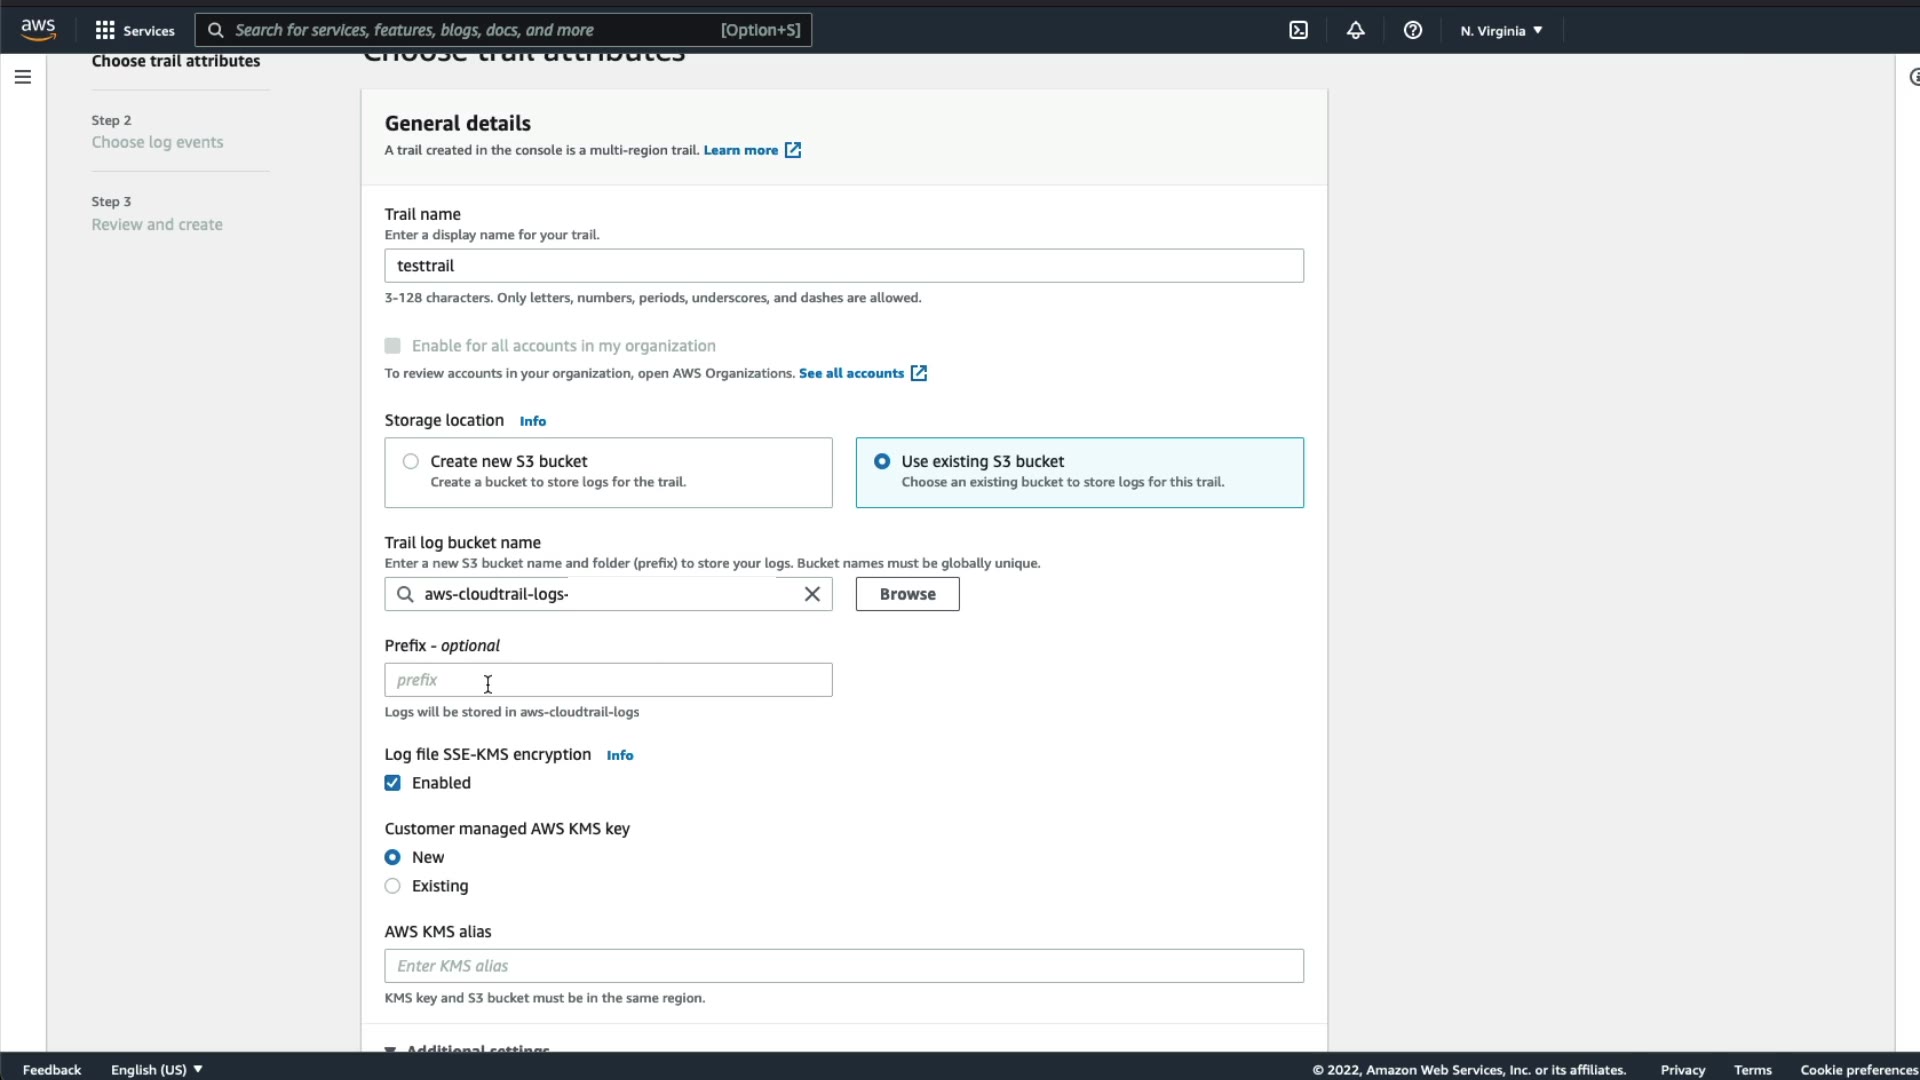Open the English (US) language dropdown
Image resolution: width=1920 pixels, height=1080 pixels.
156,1069
